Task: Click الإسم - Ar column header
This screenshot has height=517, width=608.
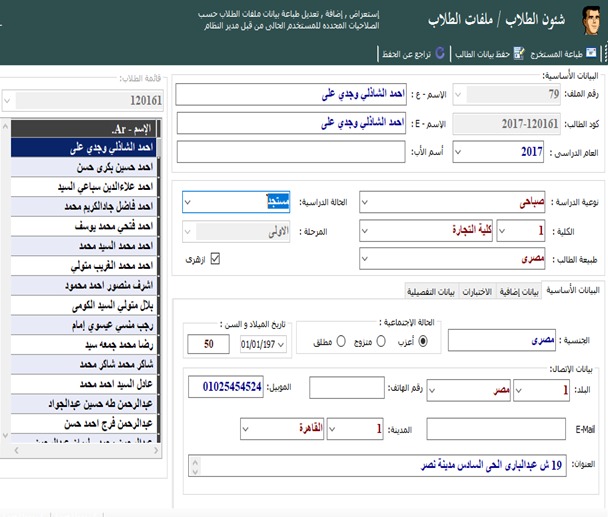Action: [84, 129]
